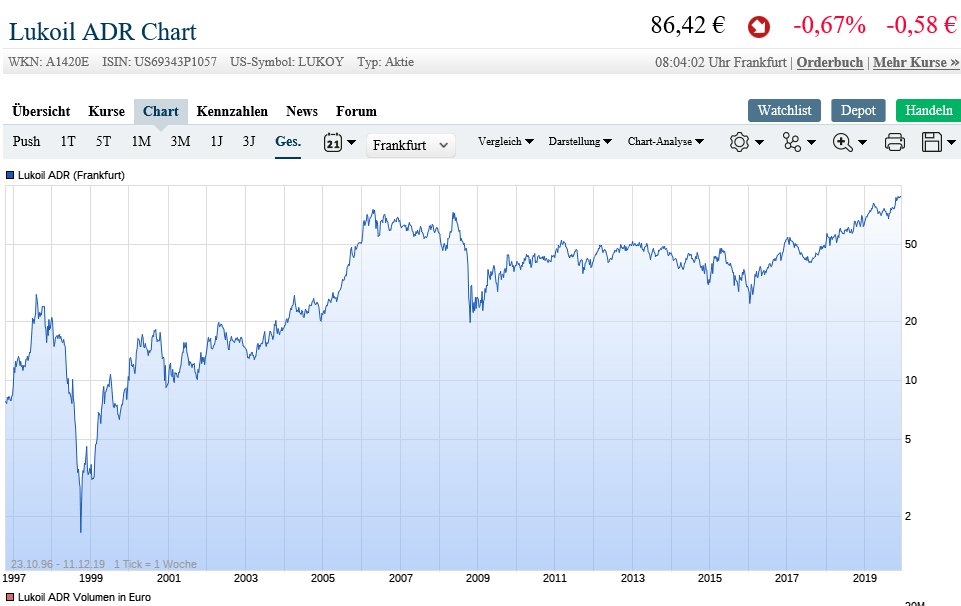Expand the arrow next to zoom icon
Image resolution: width=961 pixels, height=606 pixels.
click(862, 142)
